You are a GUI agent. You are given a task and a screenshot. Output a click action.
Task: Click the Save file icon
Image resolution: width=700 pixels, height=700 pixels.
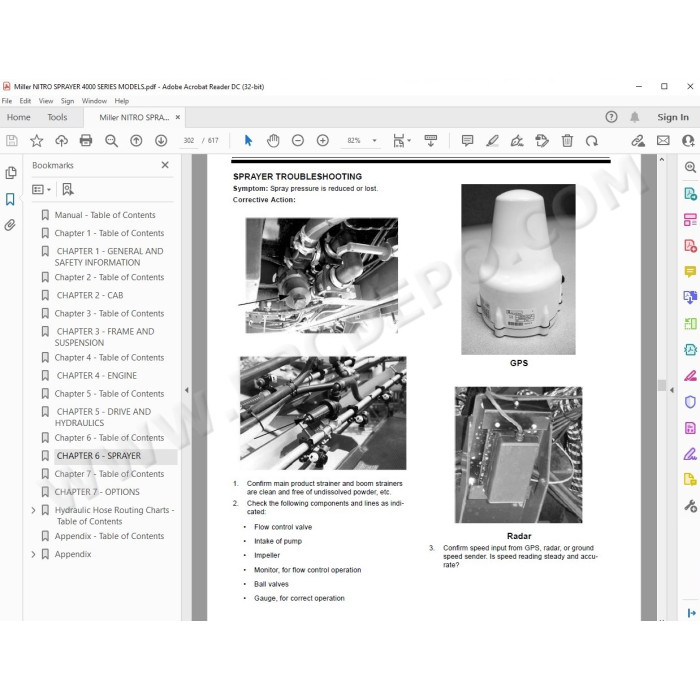(12, 141)
